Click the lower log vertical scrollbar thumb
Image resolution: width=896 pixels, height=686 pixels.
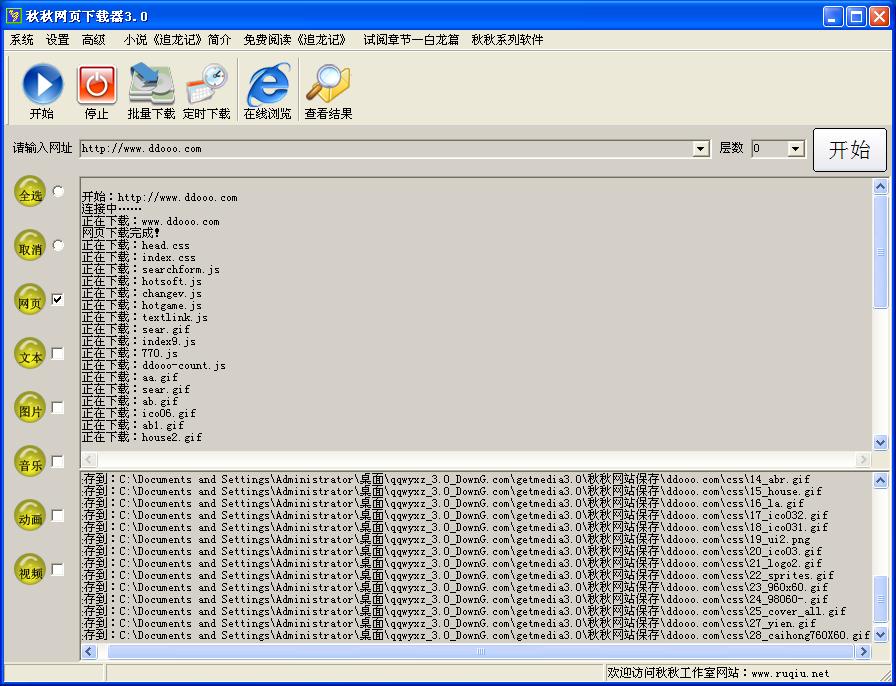pyautogui.click(x=881, y=599)
